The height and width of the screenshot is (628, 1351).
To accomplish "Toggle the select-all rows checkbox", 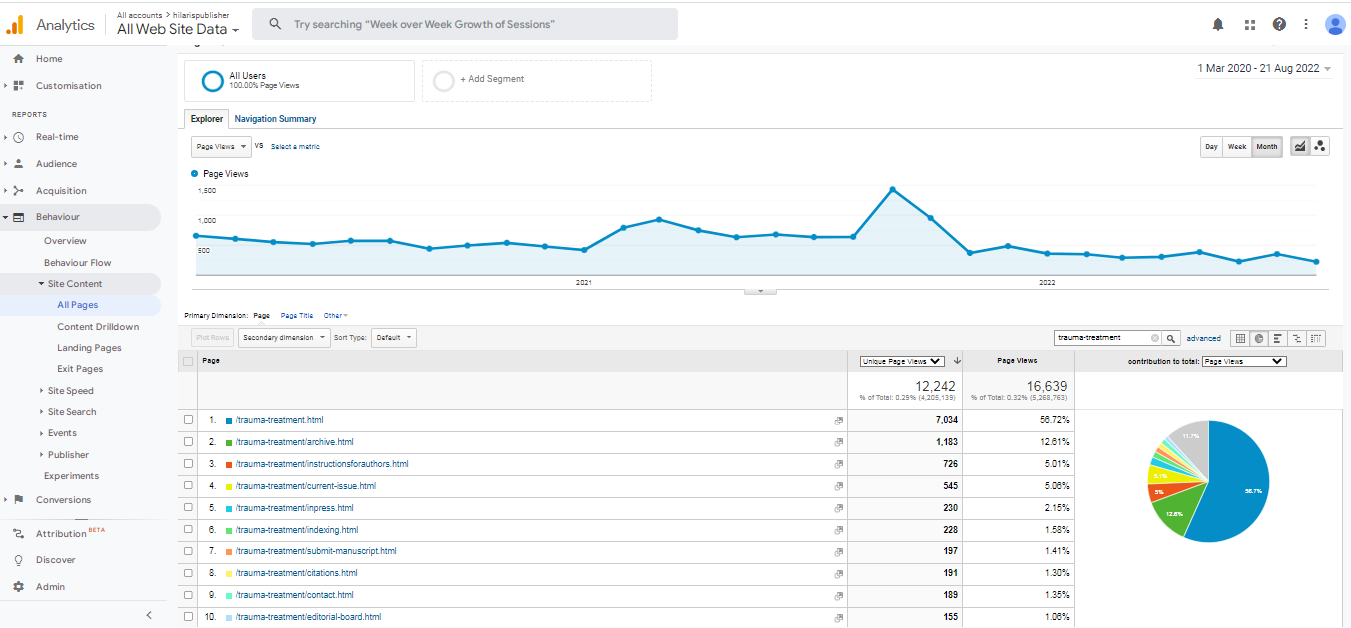I will click(x=189, y=361).
